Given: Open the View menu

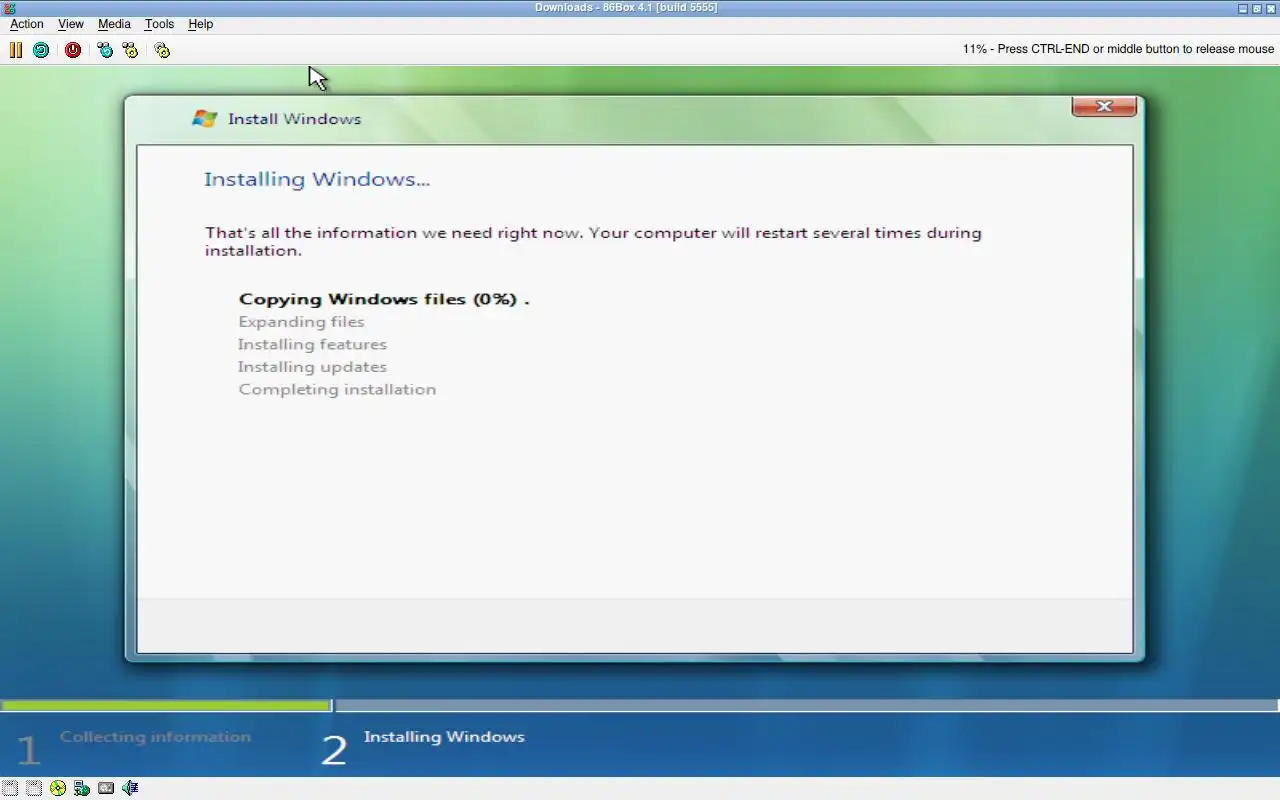Looking at the screenshot, I should click(71, 24).
